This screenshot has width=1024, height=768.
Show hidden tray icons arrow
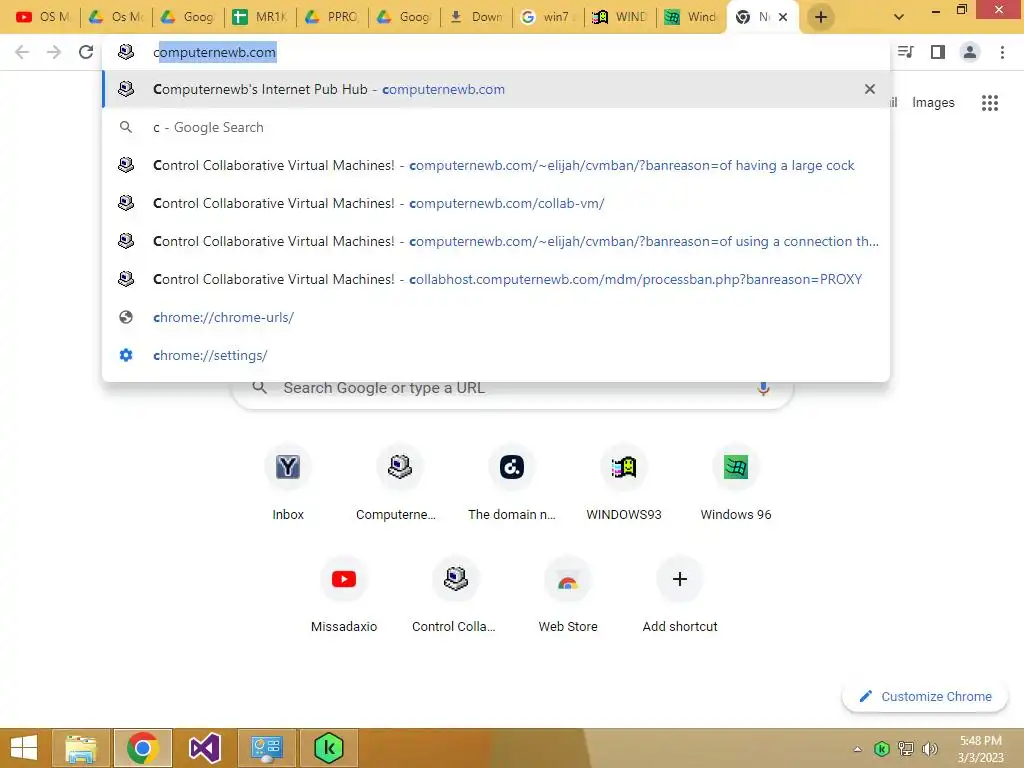click(857, 749)
